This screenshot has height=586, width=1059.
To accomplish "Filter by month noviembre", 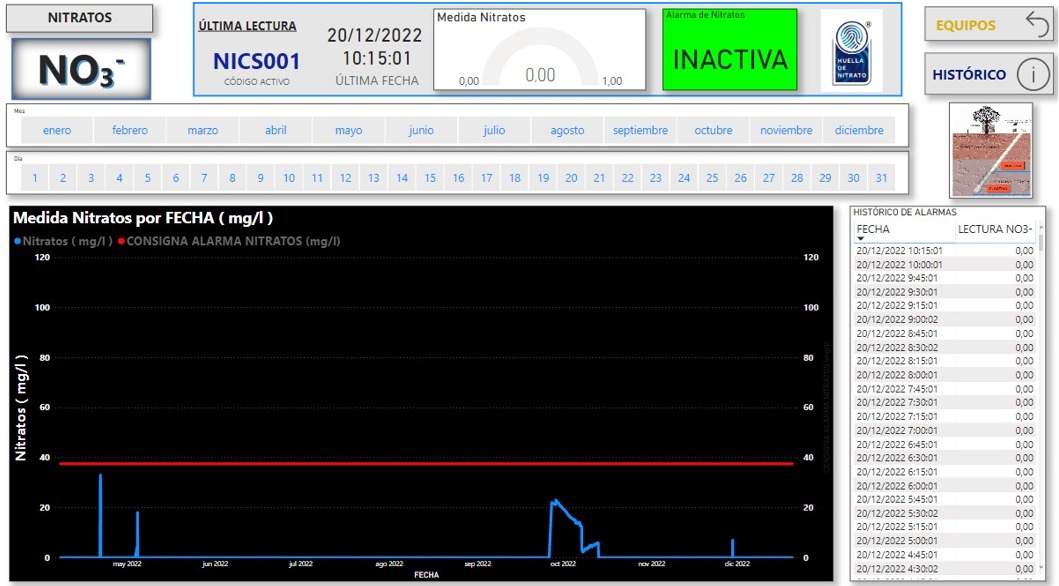I will (x=786, y=130).
